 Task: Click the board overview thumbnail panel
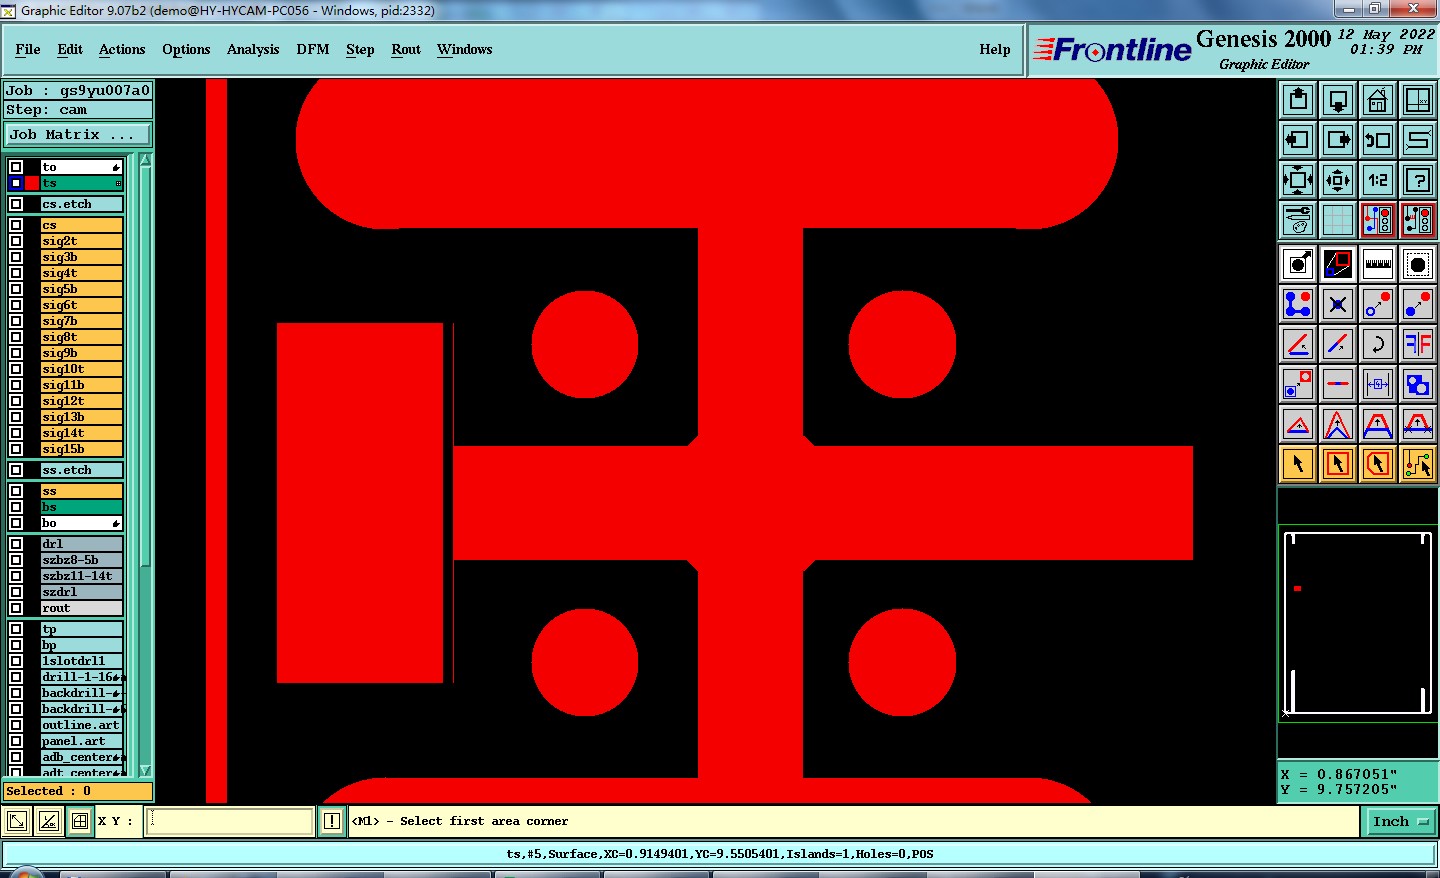pyautogui.click(x=1358, y=623)
